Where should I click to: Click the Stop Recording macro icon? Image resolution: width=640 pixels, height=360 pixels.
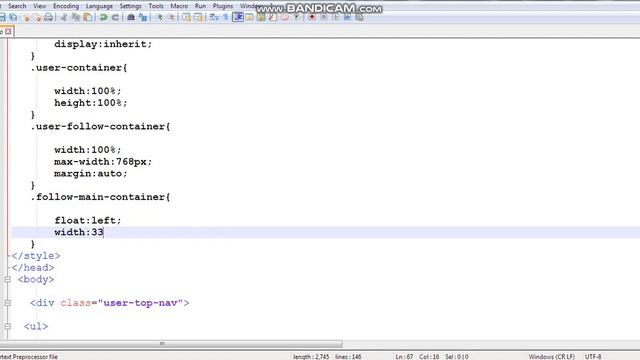324,17
